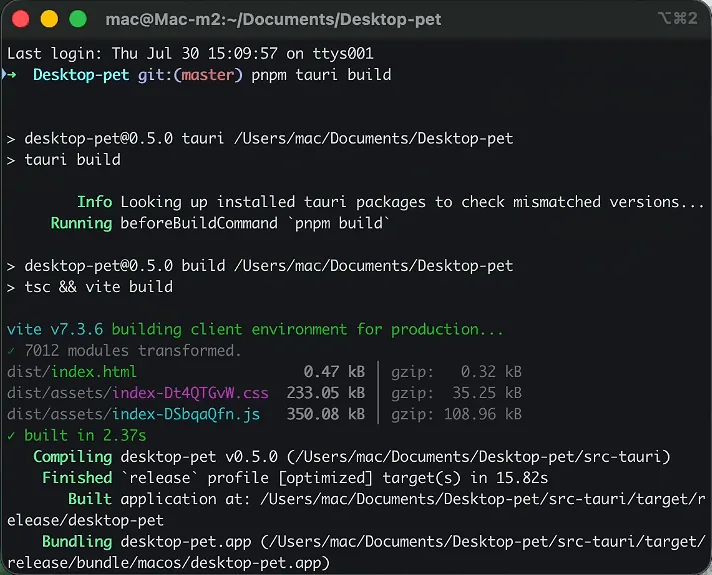The width and height of the screenshot is (712, 575).
Task: Click the 'release/bundle/macos/desktop-pet.app)' line
Action: (168, 563)
